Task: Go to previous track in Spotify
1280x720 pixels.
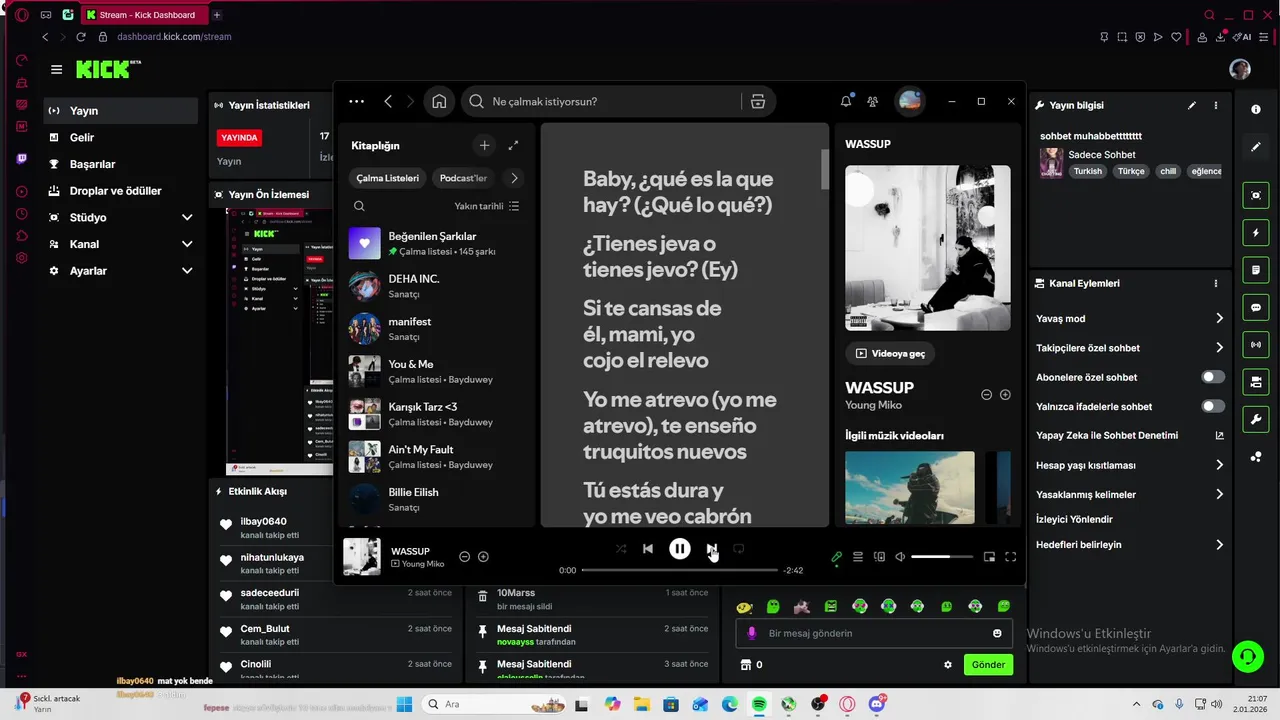Action: 648,548
